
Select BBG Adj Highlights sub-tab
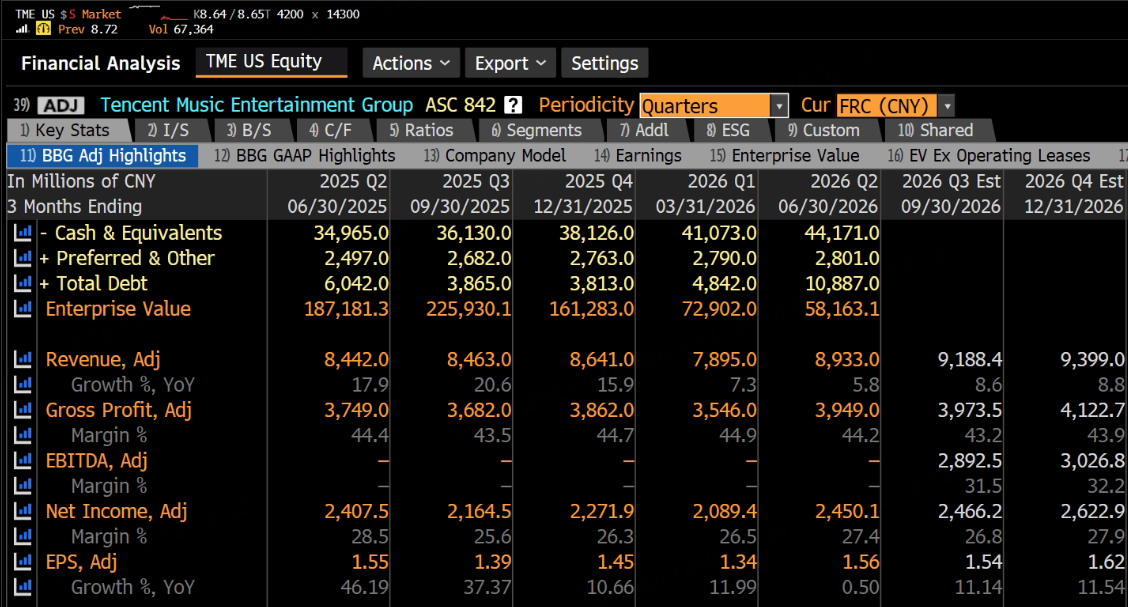(x=102, y=155)
